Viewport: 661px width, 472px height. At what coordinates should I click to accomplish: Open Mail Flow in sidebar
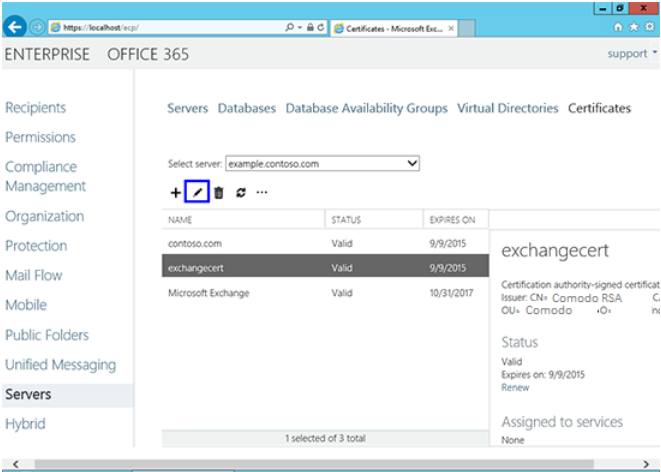point(33,275)
